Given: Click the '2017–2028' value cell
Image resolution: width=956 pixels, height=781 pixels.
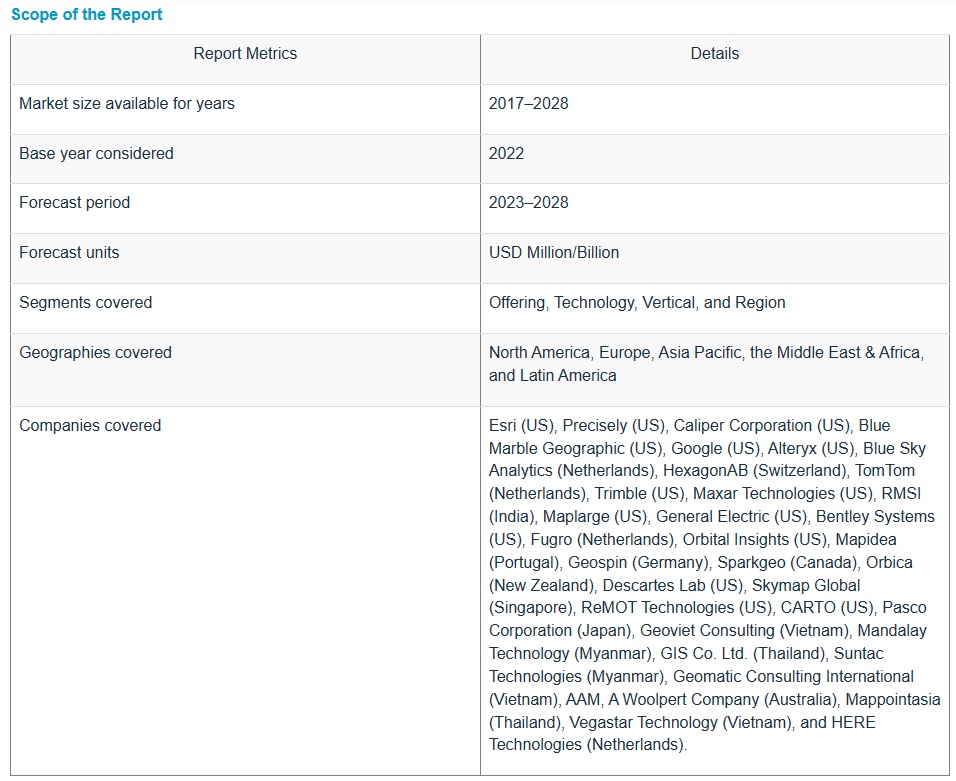Looking at the screenshot, I should [528, 104].
